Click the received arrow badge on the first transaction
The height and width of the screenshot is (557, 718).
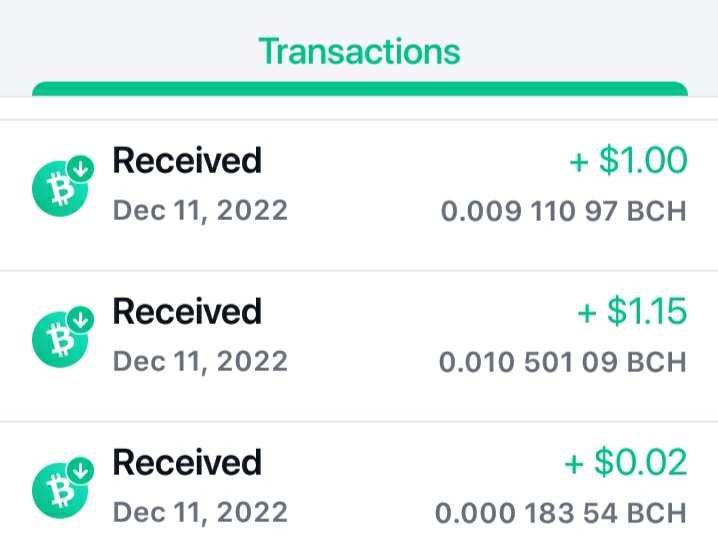(x=81, y=169)
